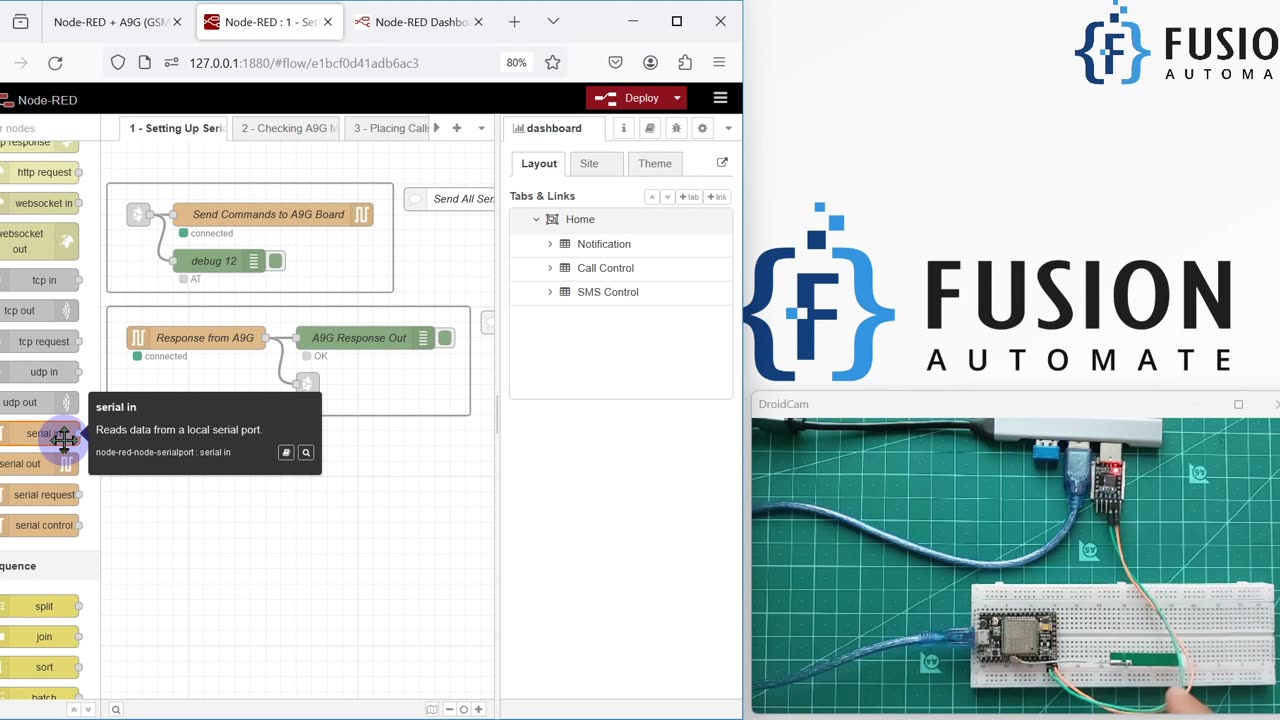Zoom in the flow canvas
Screen dimensions: 1280x720
pyautogui.click(x=478, y=709)
